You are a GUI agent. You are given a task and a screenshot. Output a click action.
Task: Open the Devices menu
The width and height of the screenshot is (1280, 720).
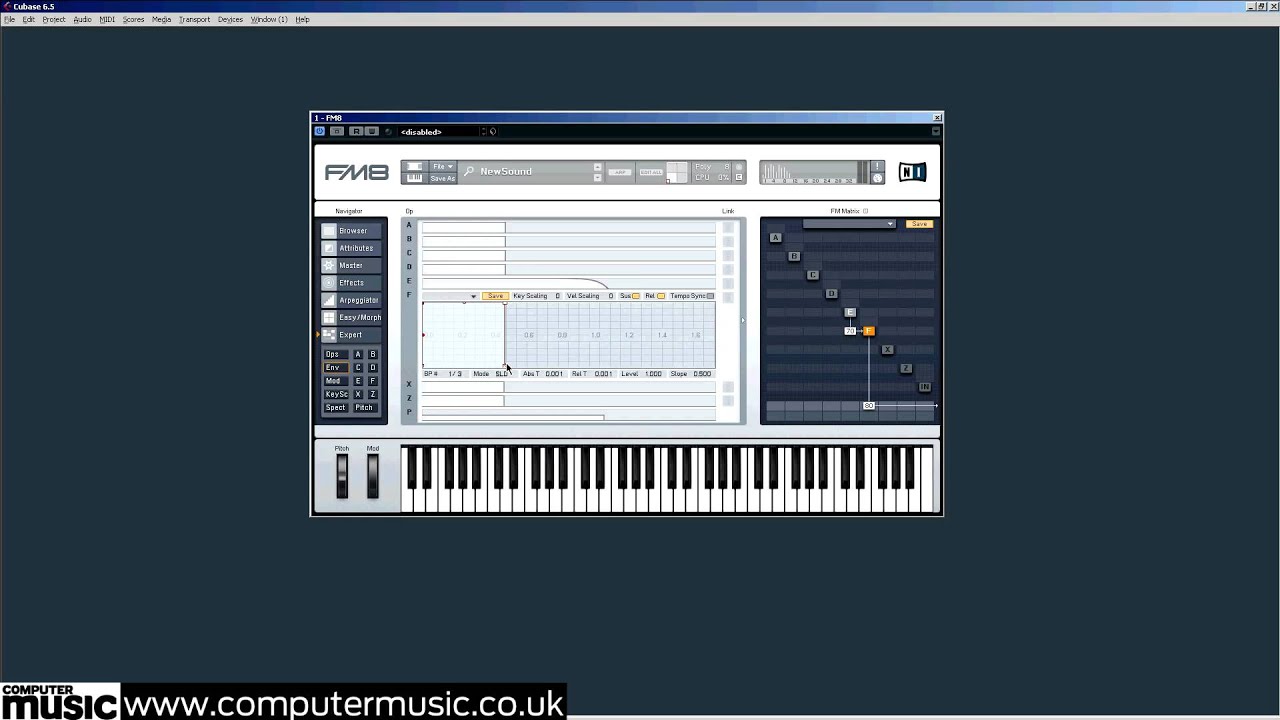tap(230, 19)
